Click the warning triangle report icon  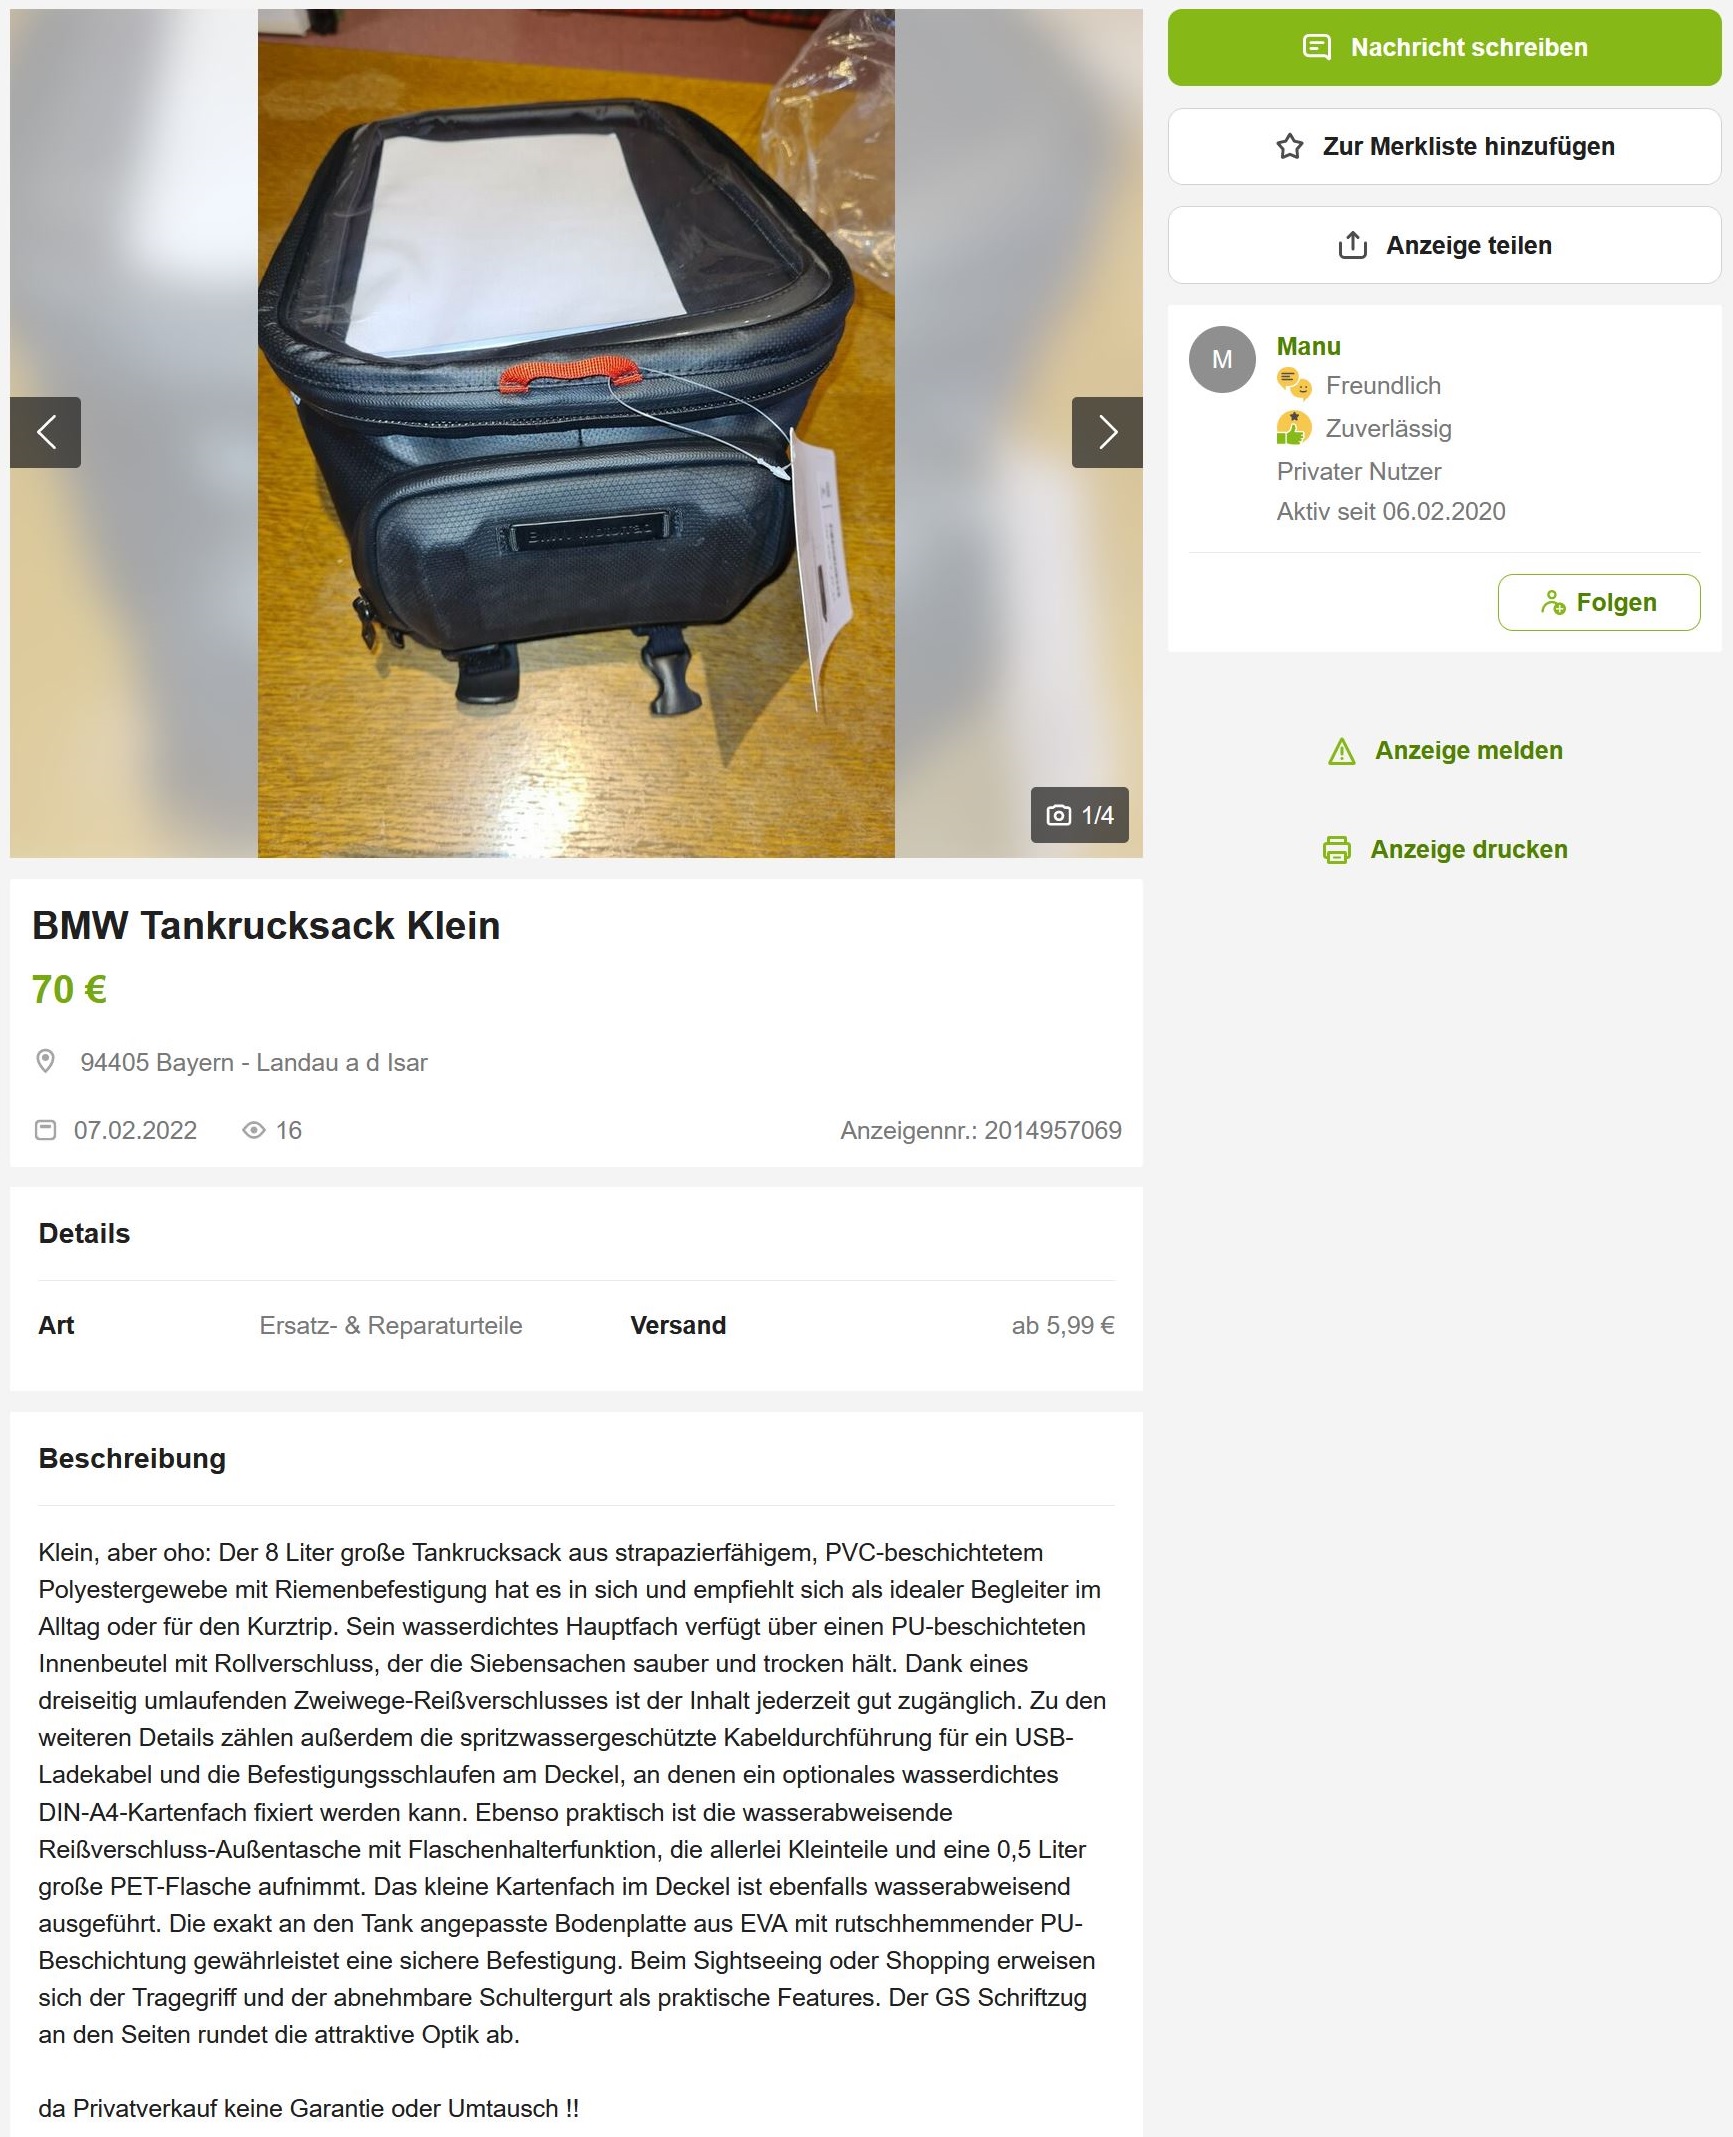point(1342,751)
